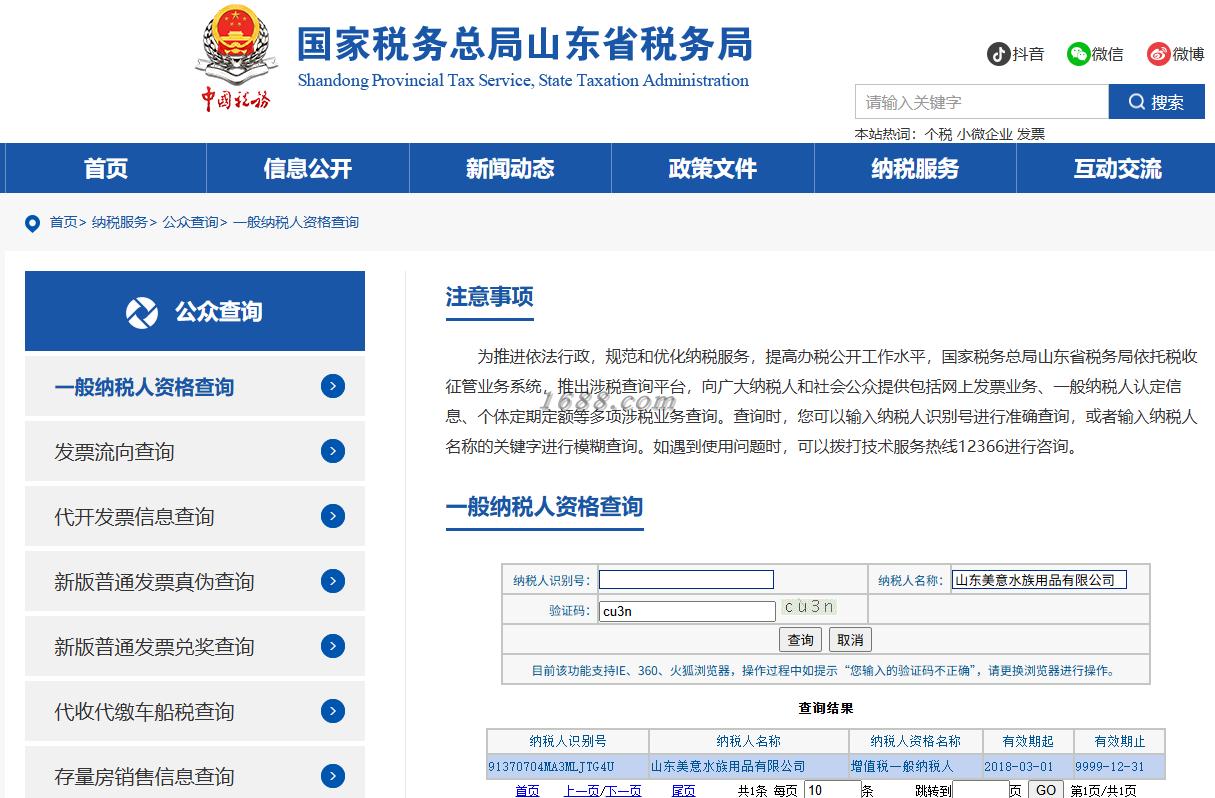1215x798 pixels.
Task: Focus the 纳税人识别号 input field
Action: (686, 580)
